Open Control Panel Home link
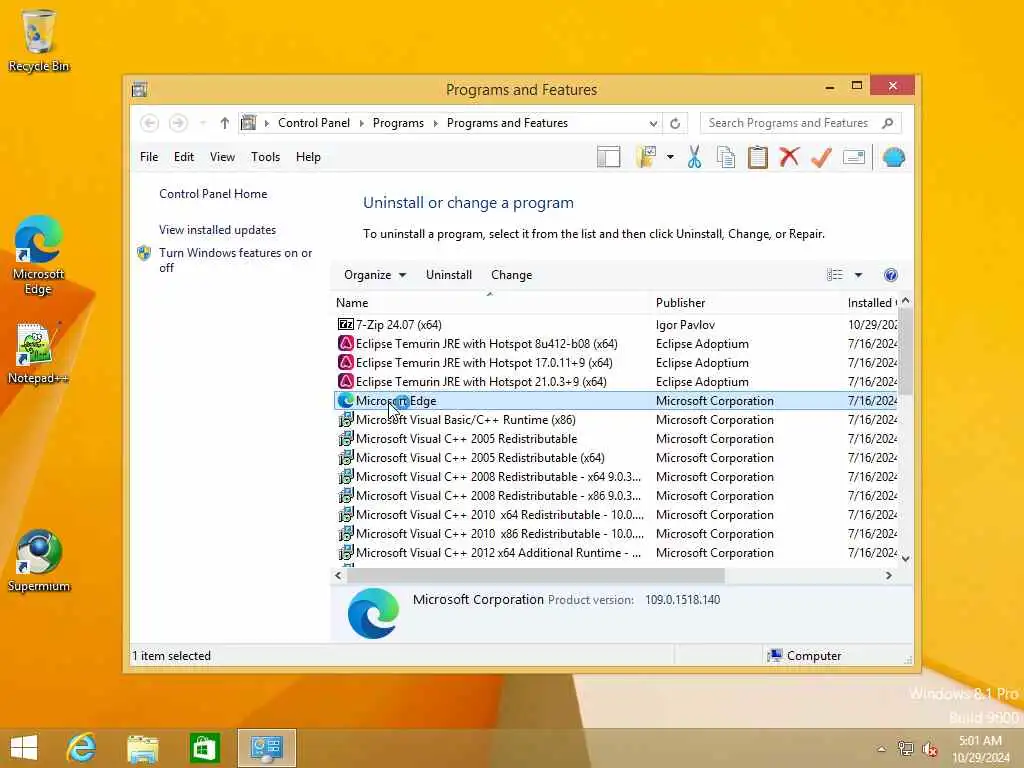The width and height of the screenshot is (1024, 768). coord(213,194)
